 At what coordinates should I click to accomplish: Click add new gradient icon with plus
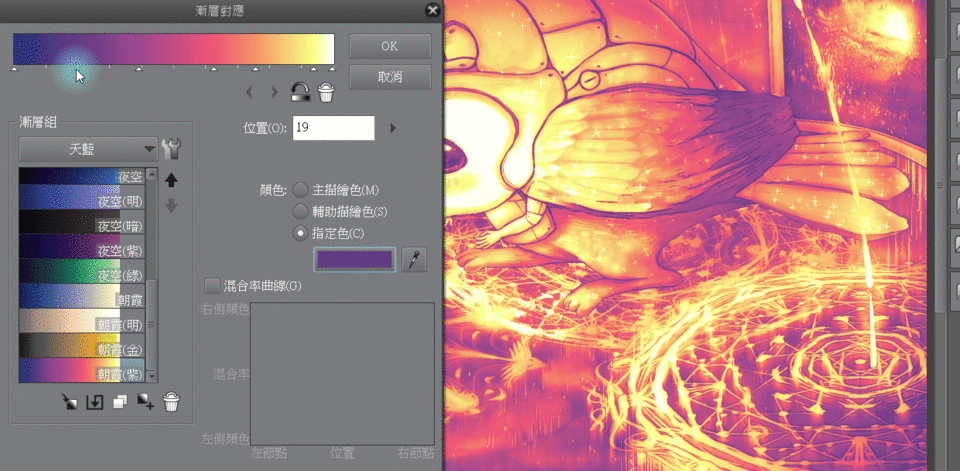point(145,402)
